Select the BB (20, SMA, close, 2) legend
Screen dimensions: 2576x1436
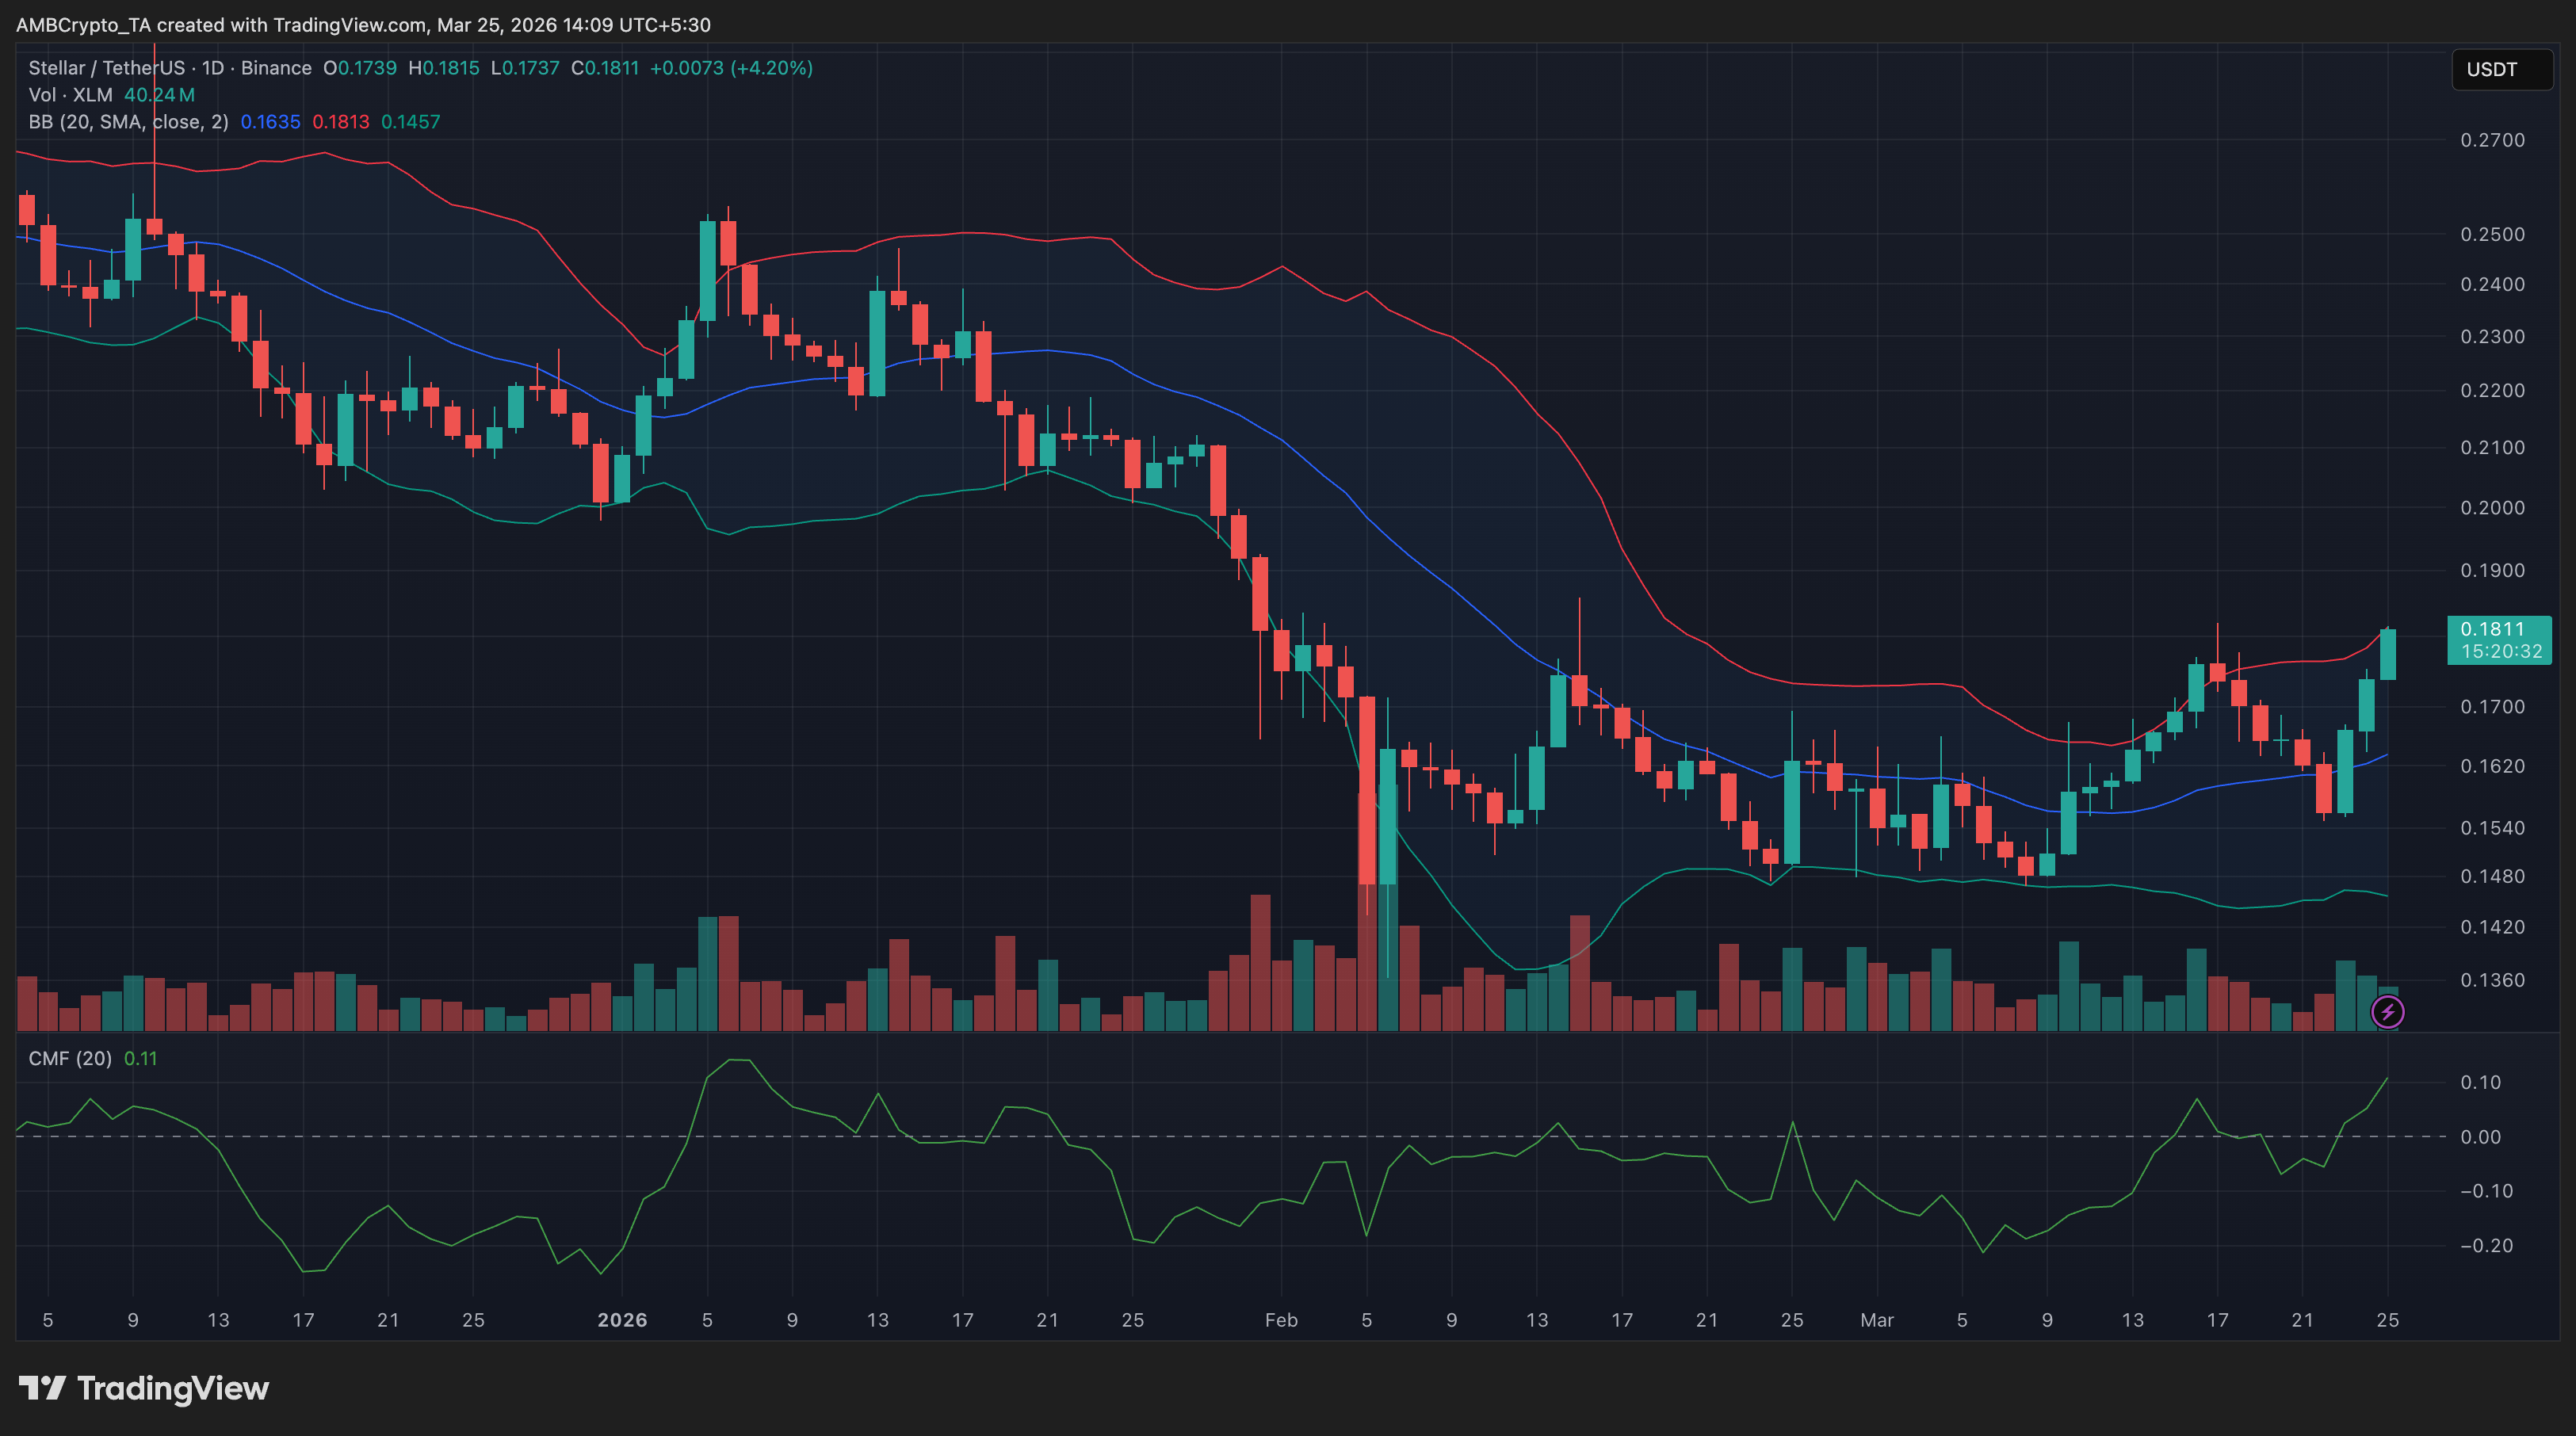[x=128, y=122]
